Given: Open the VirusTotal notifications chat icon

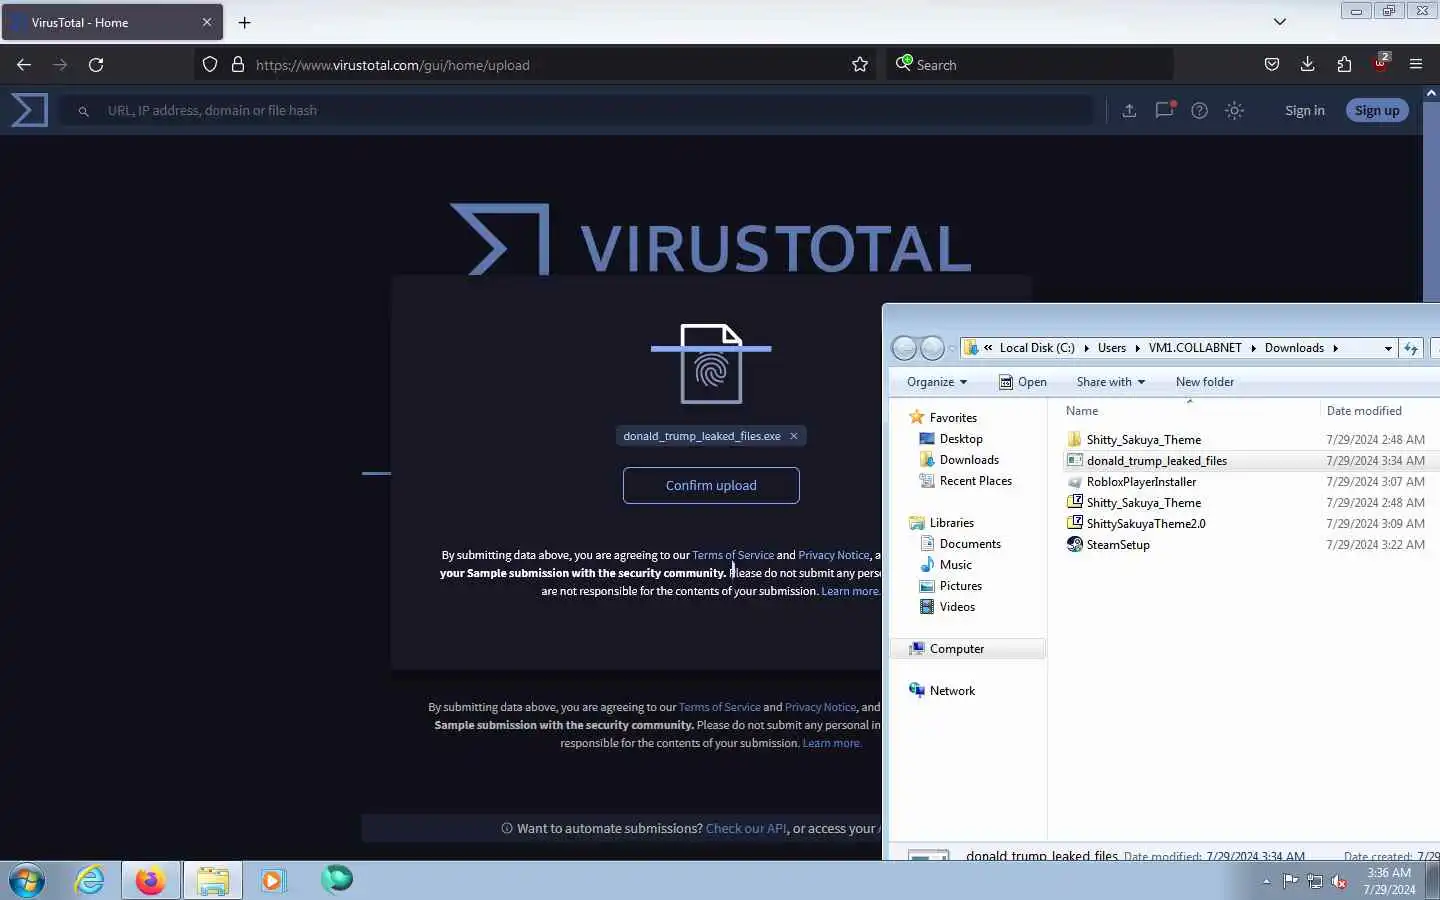Looking at the screenshot, I should click(x=1164, y=111).
